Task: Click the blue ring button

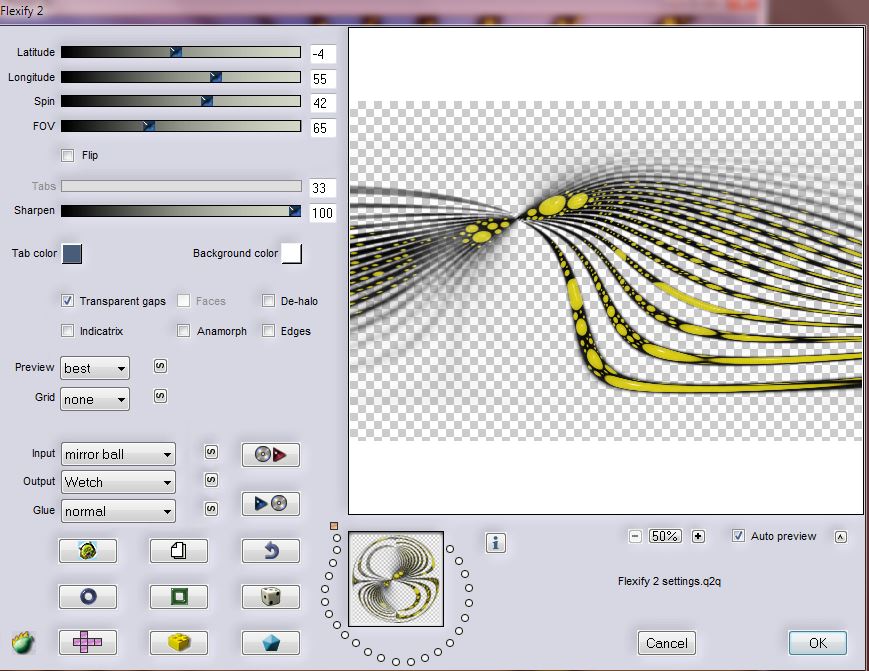Action: click(88, 597)
